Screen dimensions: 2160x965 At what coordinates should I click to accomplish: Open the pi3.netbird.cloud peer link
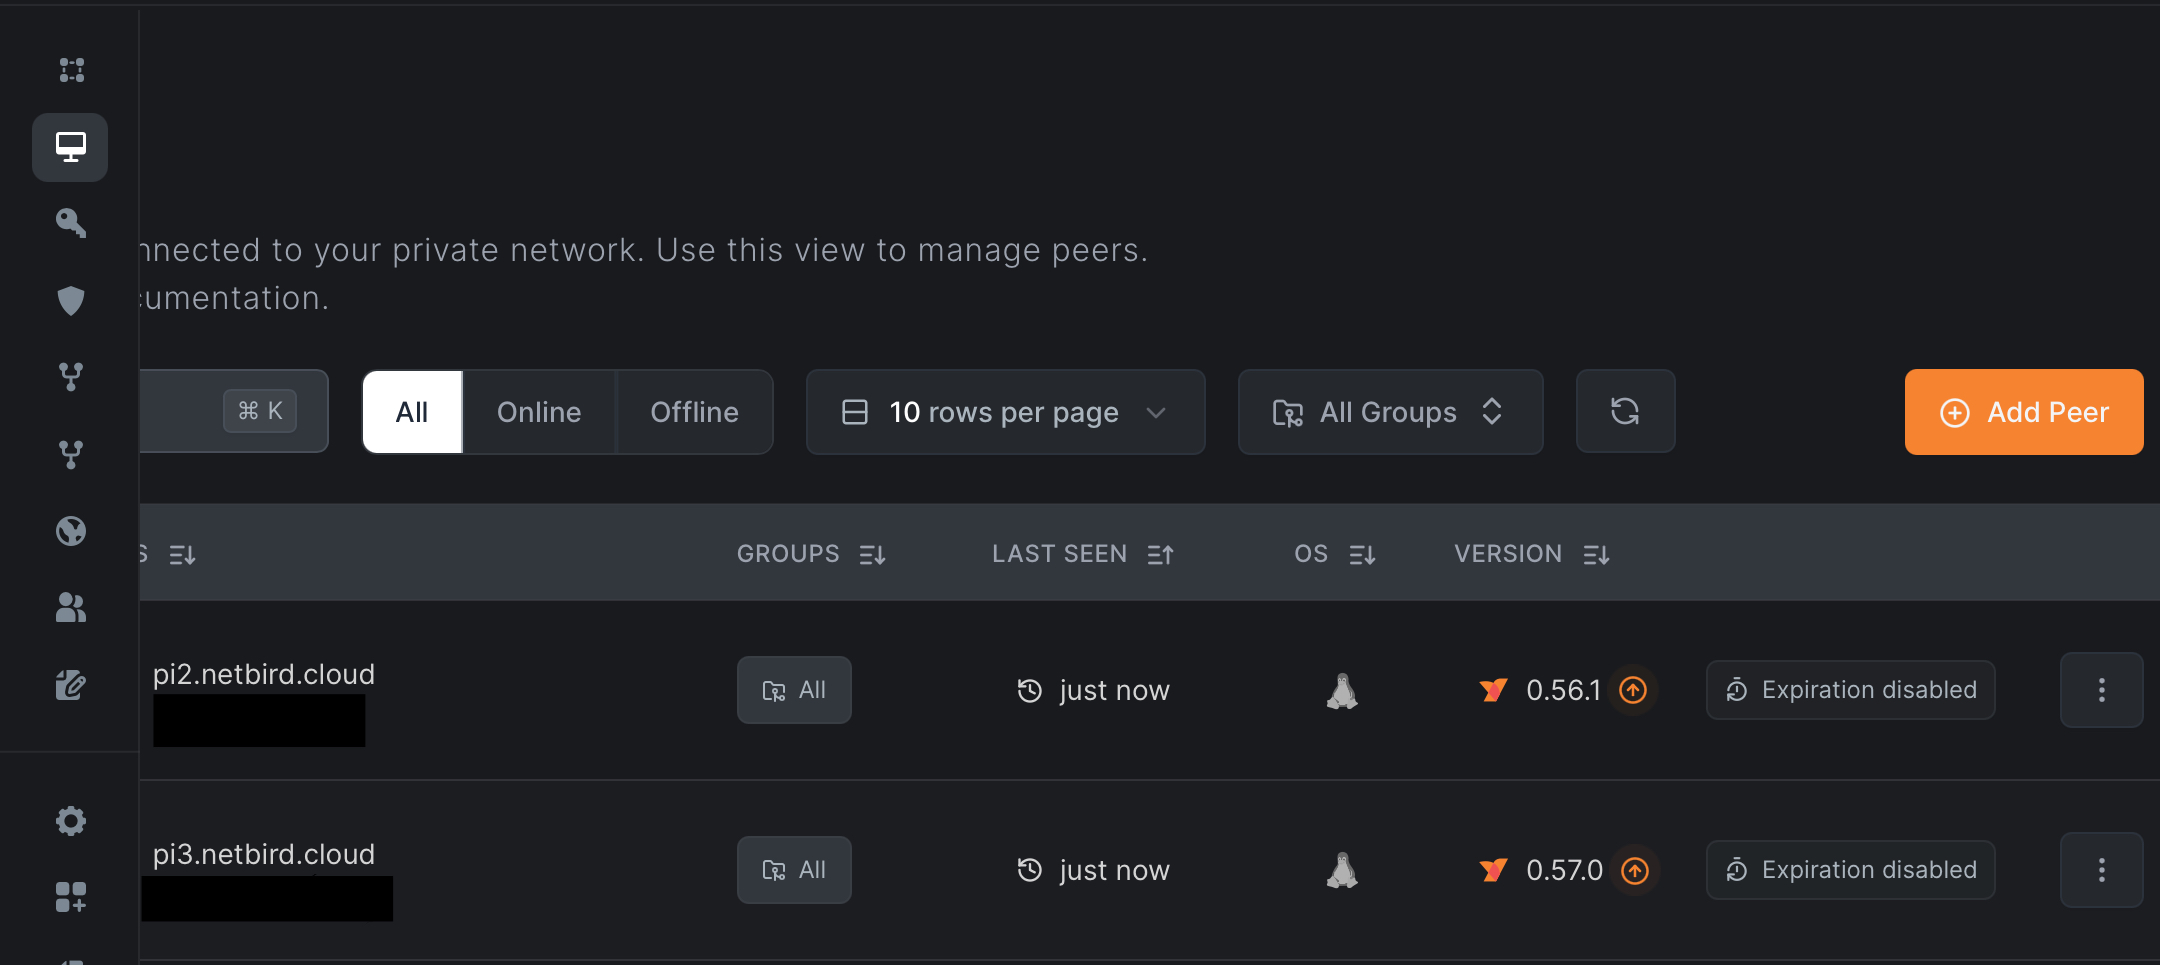pyautogui.click(x=264, y=854)
